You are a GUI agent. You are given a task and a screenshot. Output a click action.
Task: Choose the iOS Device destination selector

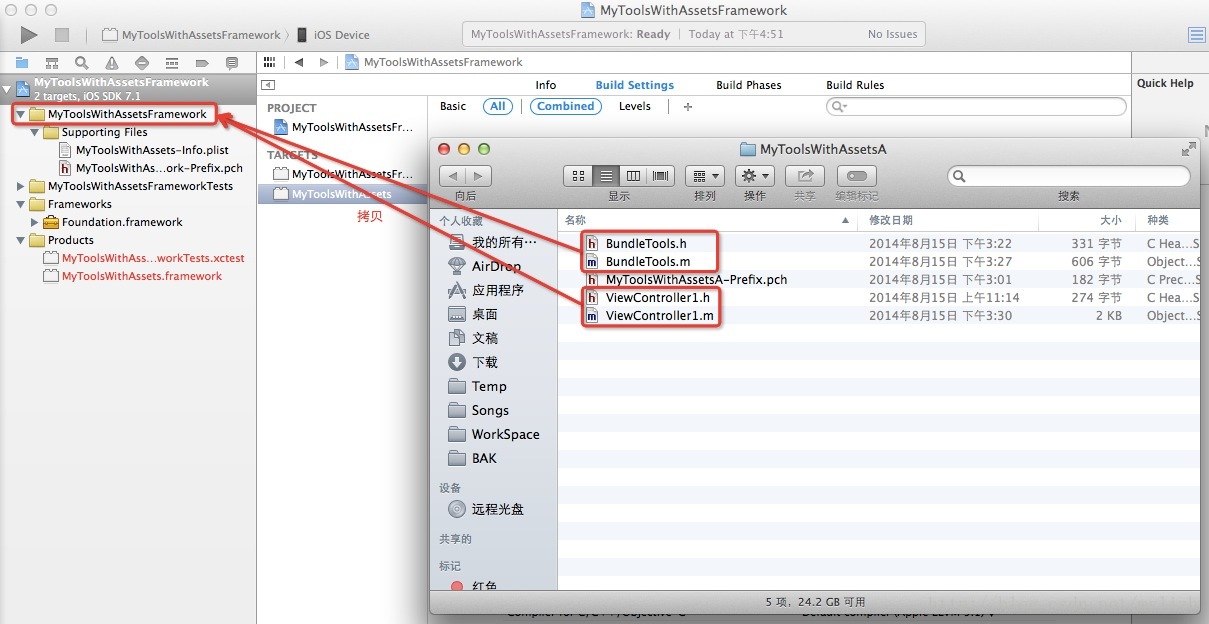pos(333,35)
